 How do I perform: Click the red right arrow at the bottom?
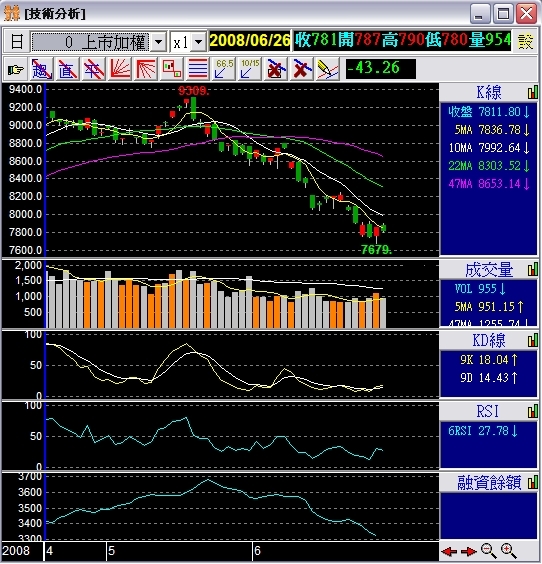pos(468,551)
